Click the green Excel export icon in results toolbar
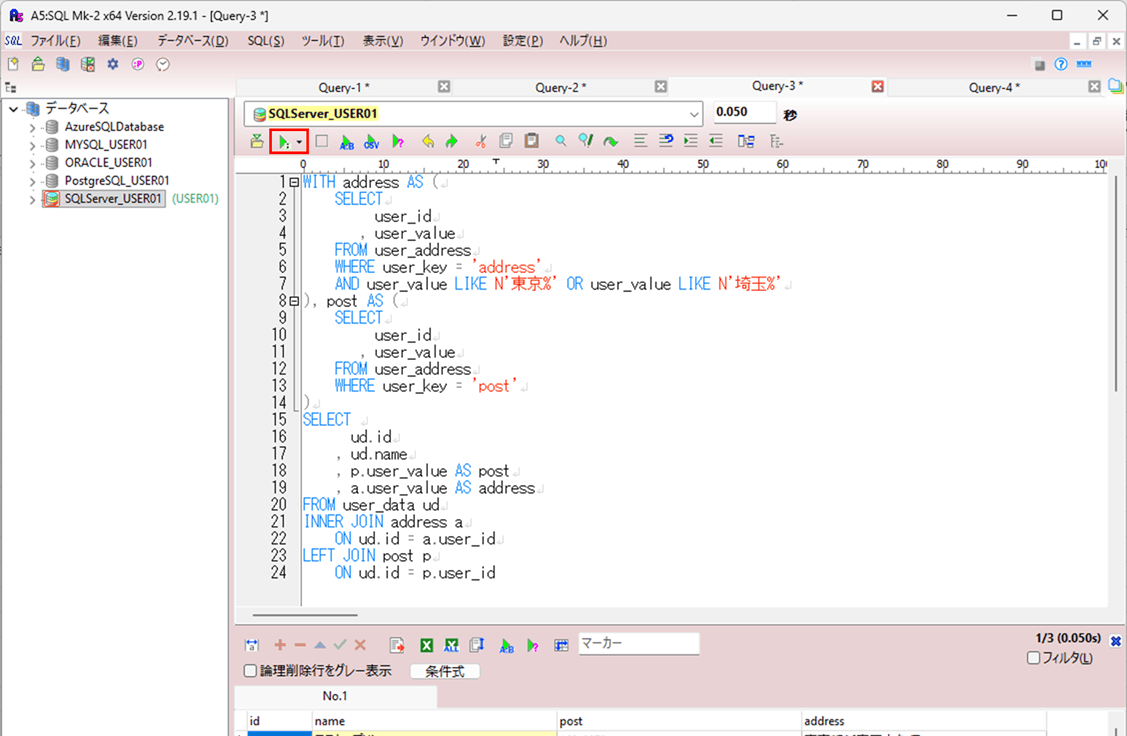 [x=426, y=645]
